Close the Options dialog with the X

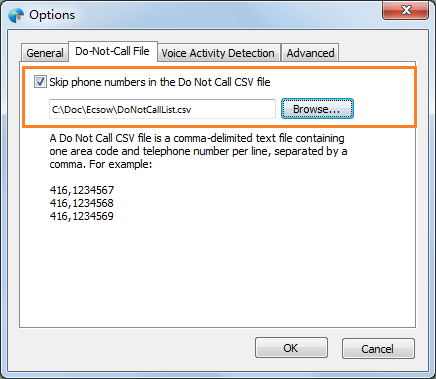pos(405,10)
